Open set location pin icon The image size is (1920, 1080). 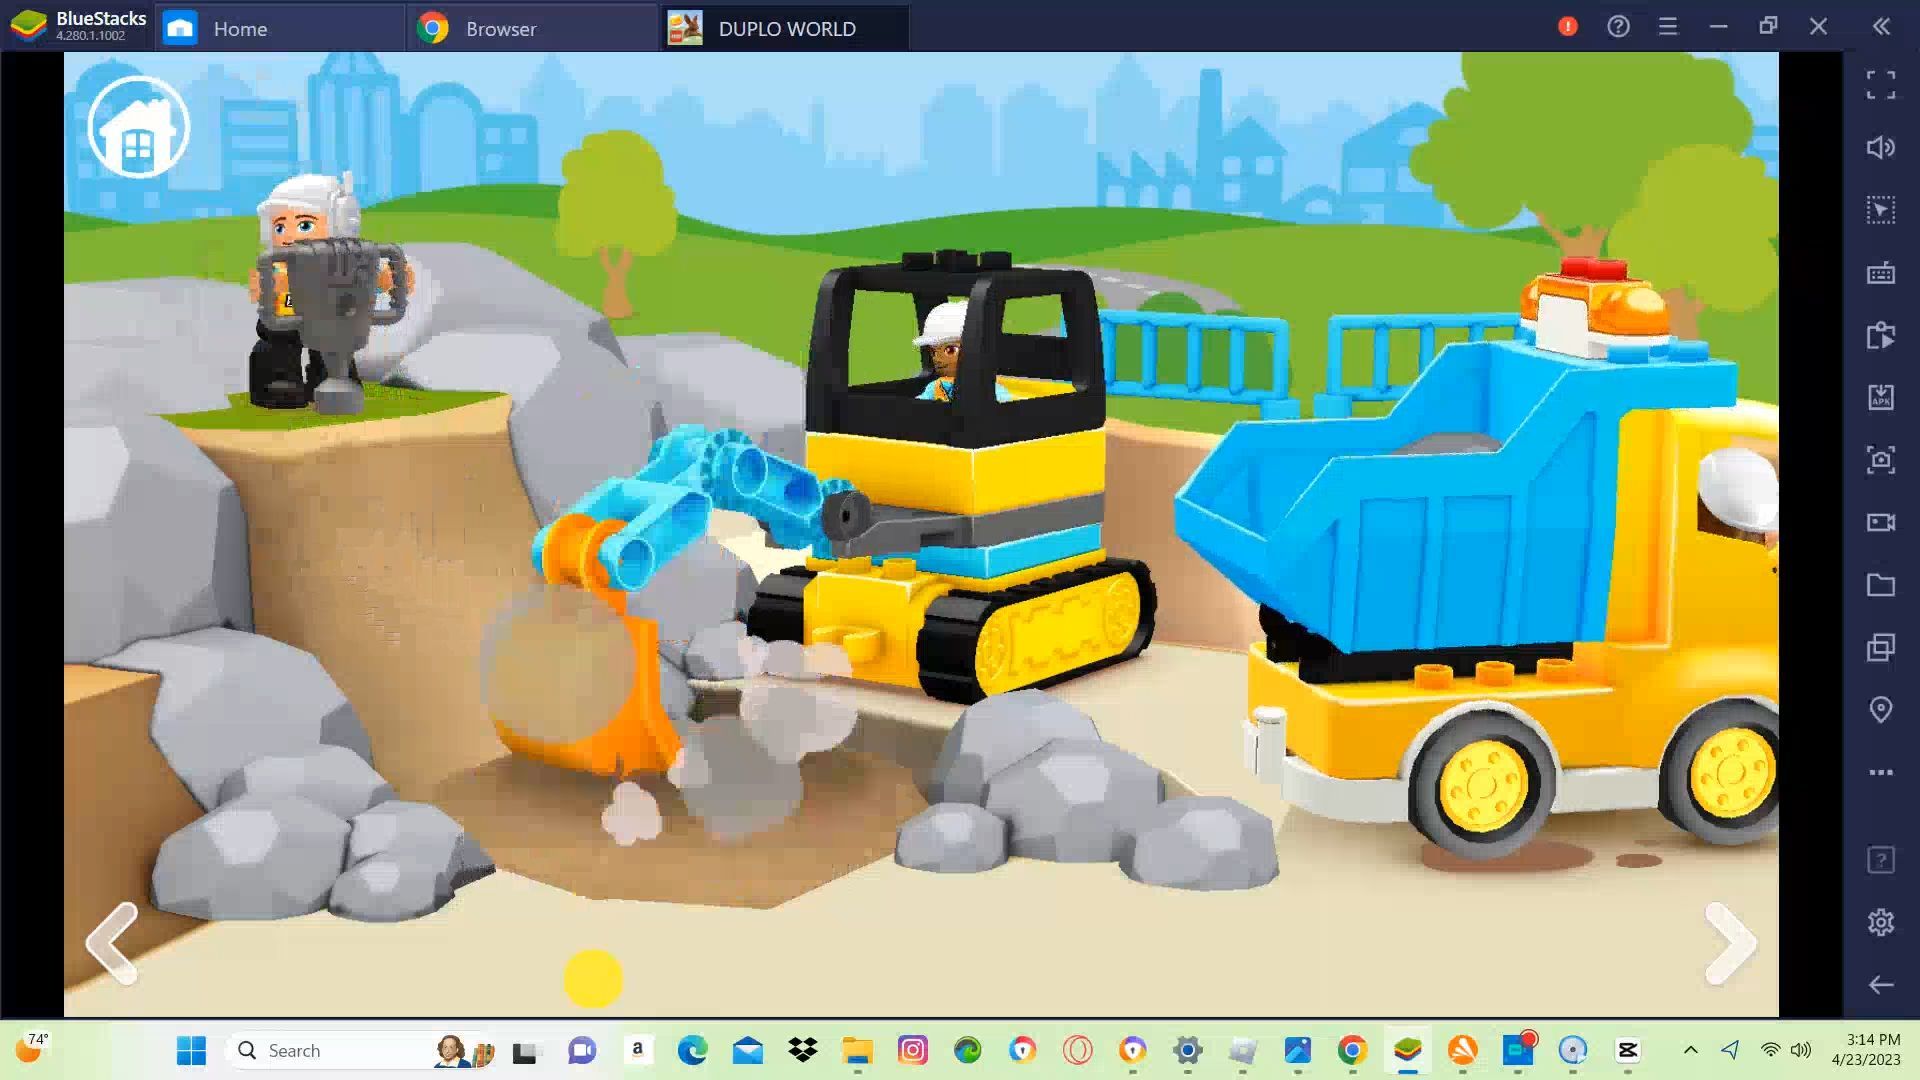1880,710
